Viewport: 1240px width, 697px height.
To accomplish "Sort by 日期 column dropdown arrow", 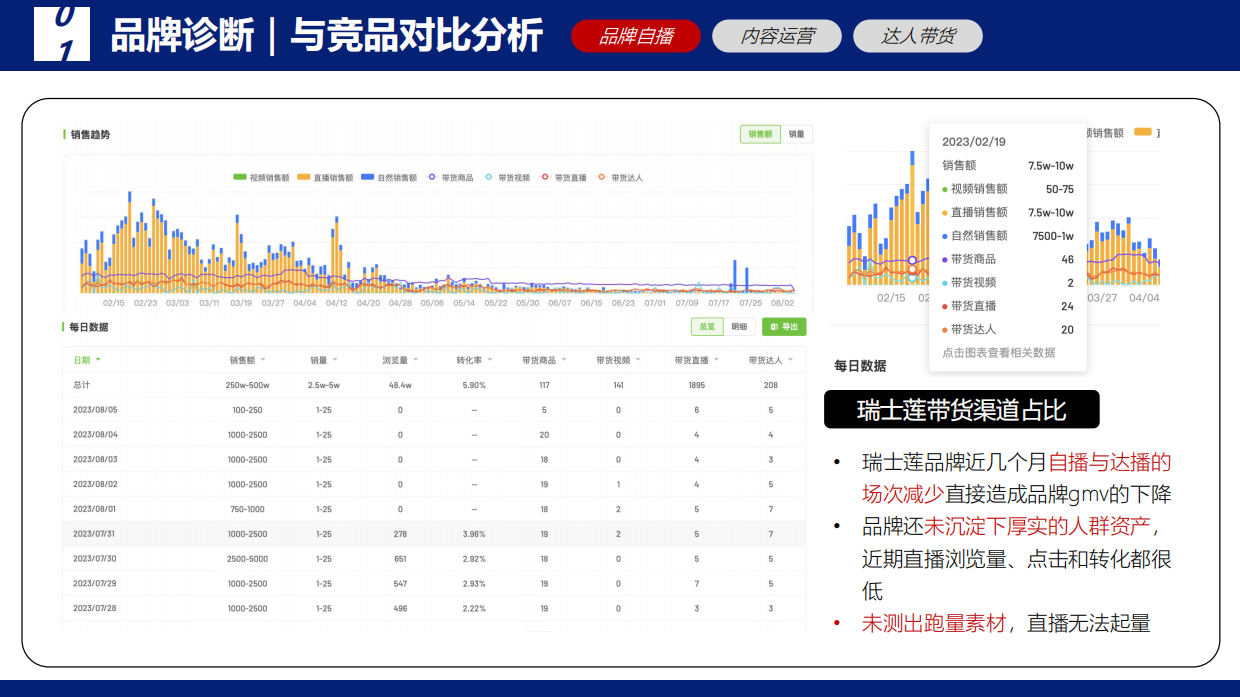I will (x=98, y=360).
